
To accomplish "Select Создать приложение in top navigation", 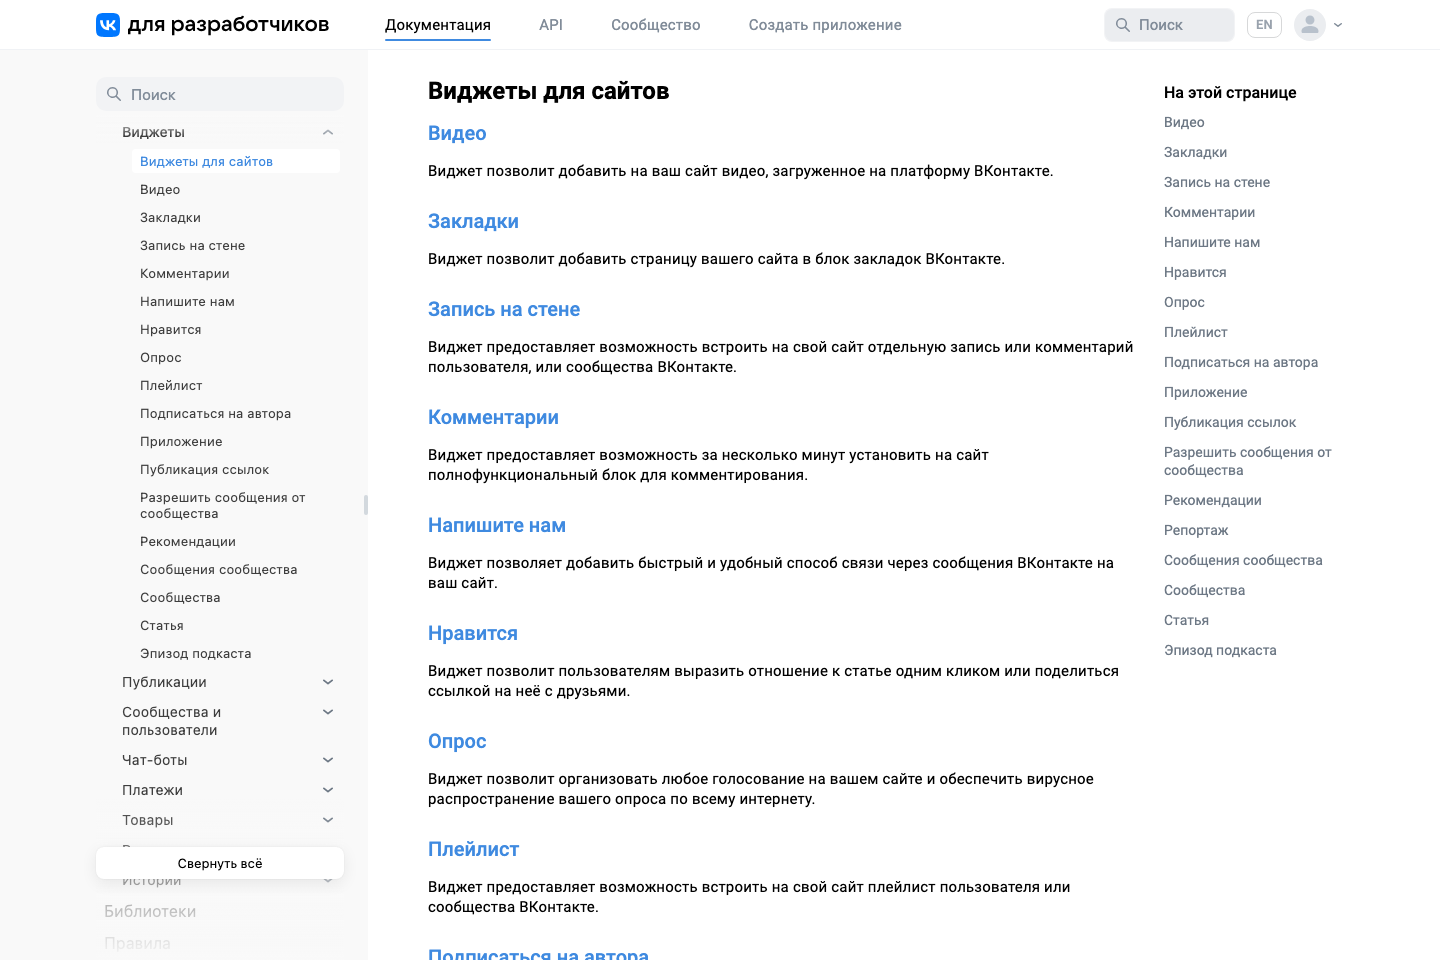I will pyautogui.click(x=824, y=24).
